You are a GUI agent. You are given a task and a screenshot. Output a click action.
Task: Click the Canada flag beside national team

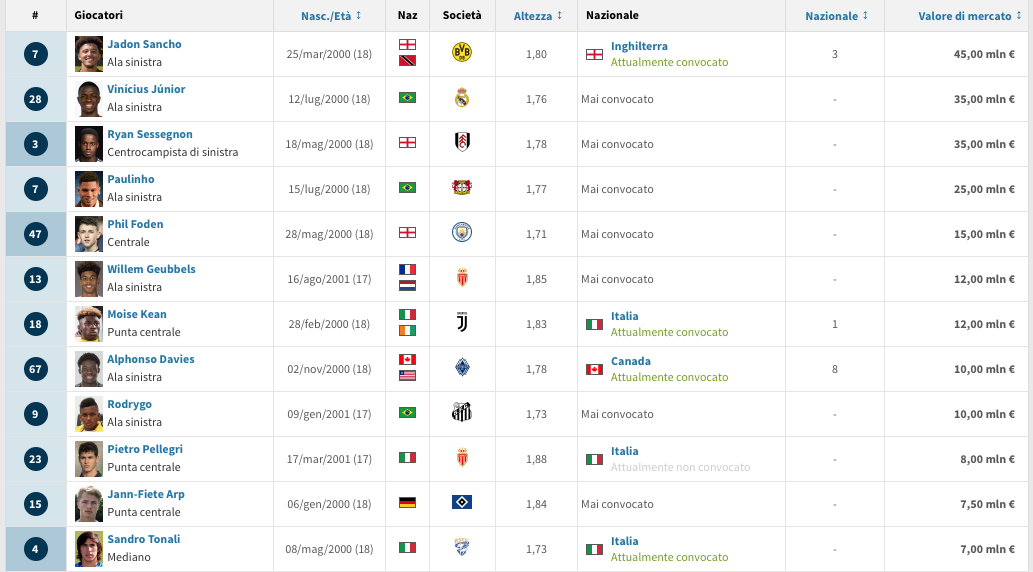[x=594, y=369]
